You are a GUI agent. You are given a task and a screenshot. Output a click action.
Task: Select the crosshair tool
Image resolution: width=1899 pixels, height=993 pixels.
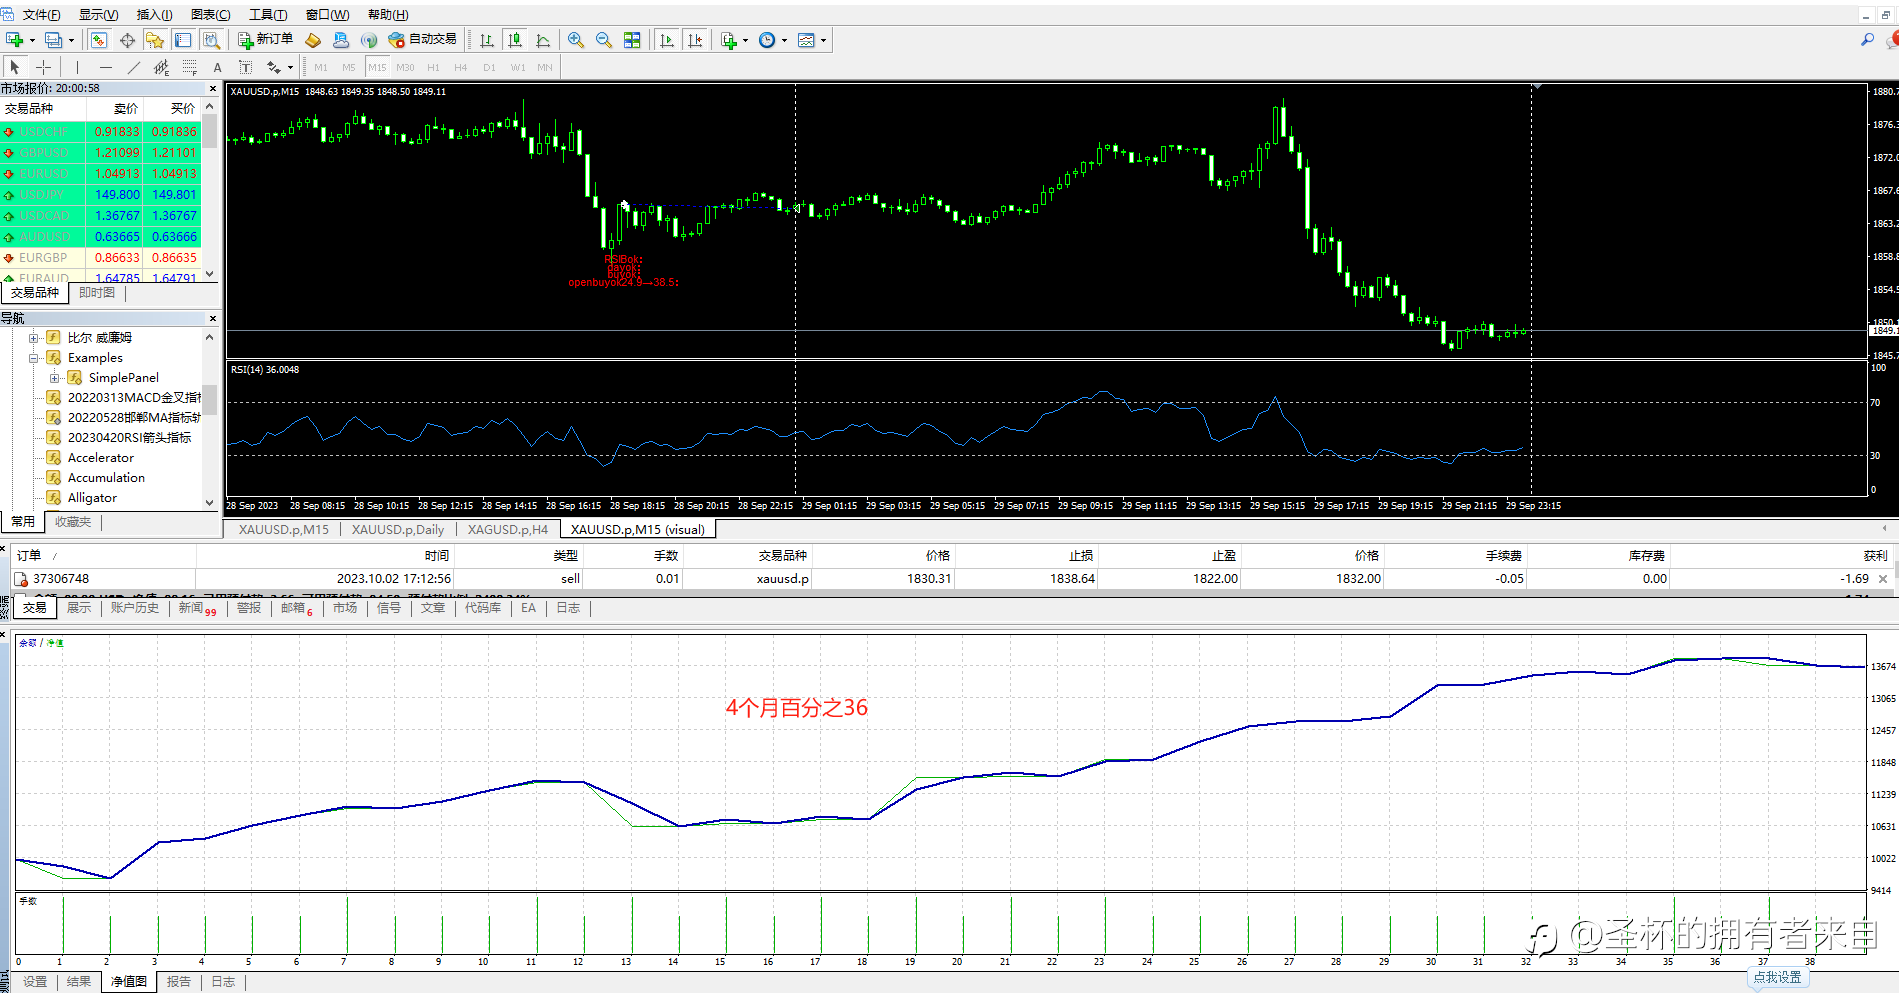point(43,67)
